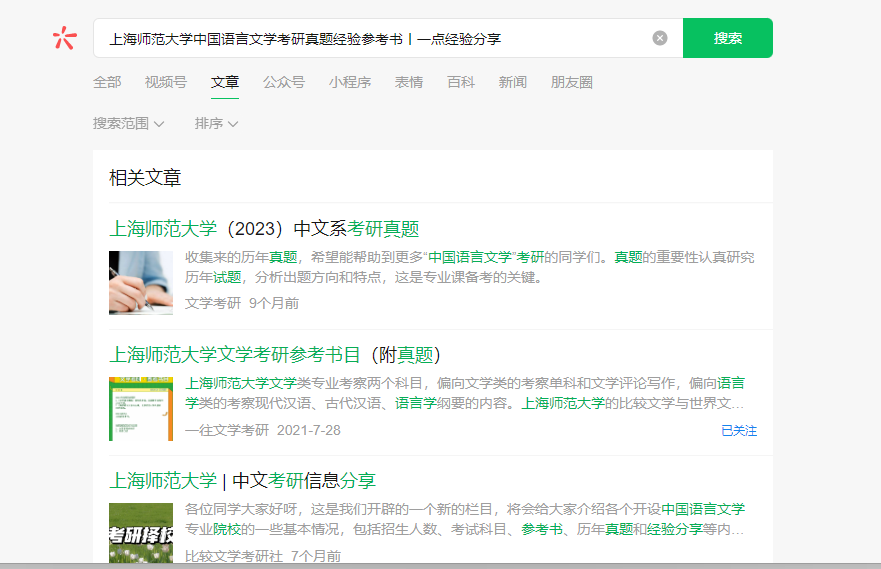Click the summary starting 上海师范大学文学类专业
The width and height of the screenshot is (881, 569).
point(465,393)
